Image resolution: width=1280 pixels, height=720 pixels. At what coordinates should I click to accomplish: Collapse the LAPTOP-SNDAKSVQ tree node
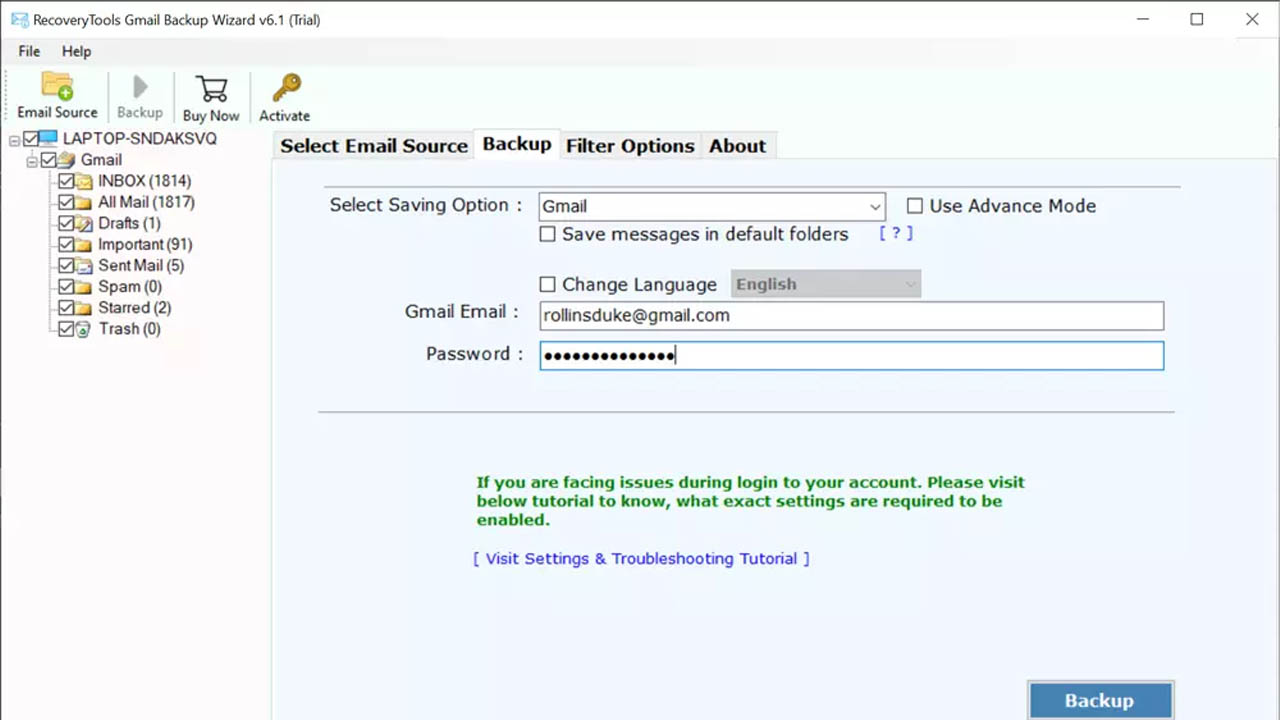pyautogui.click(x=15, y=140)
